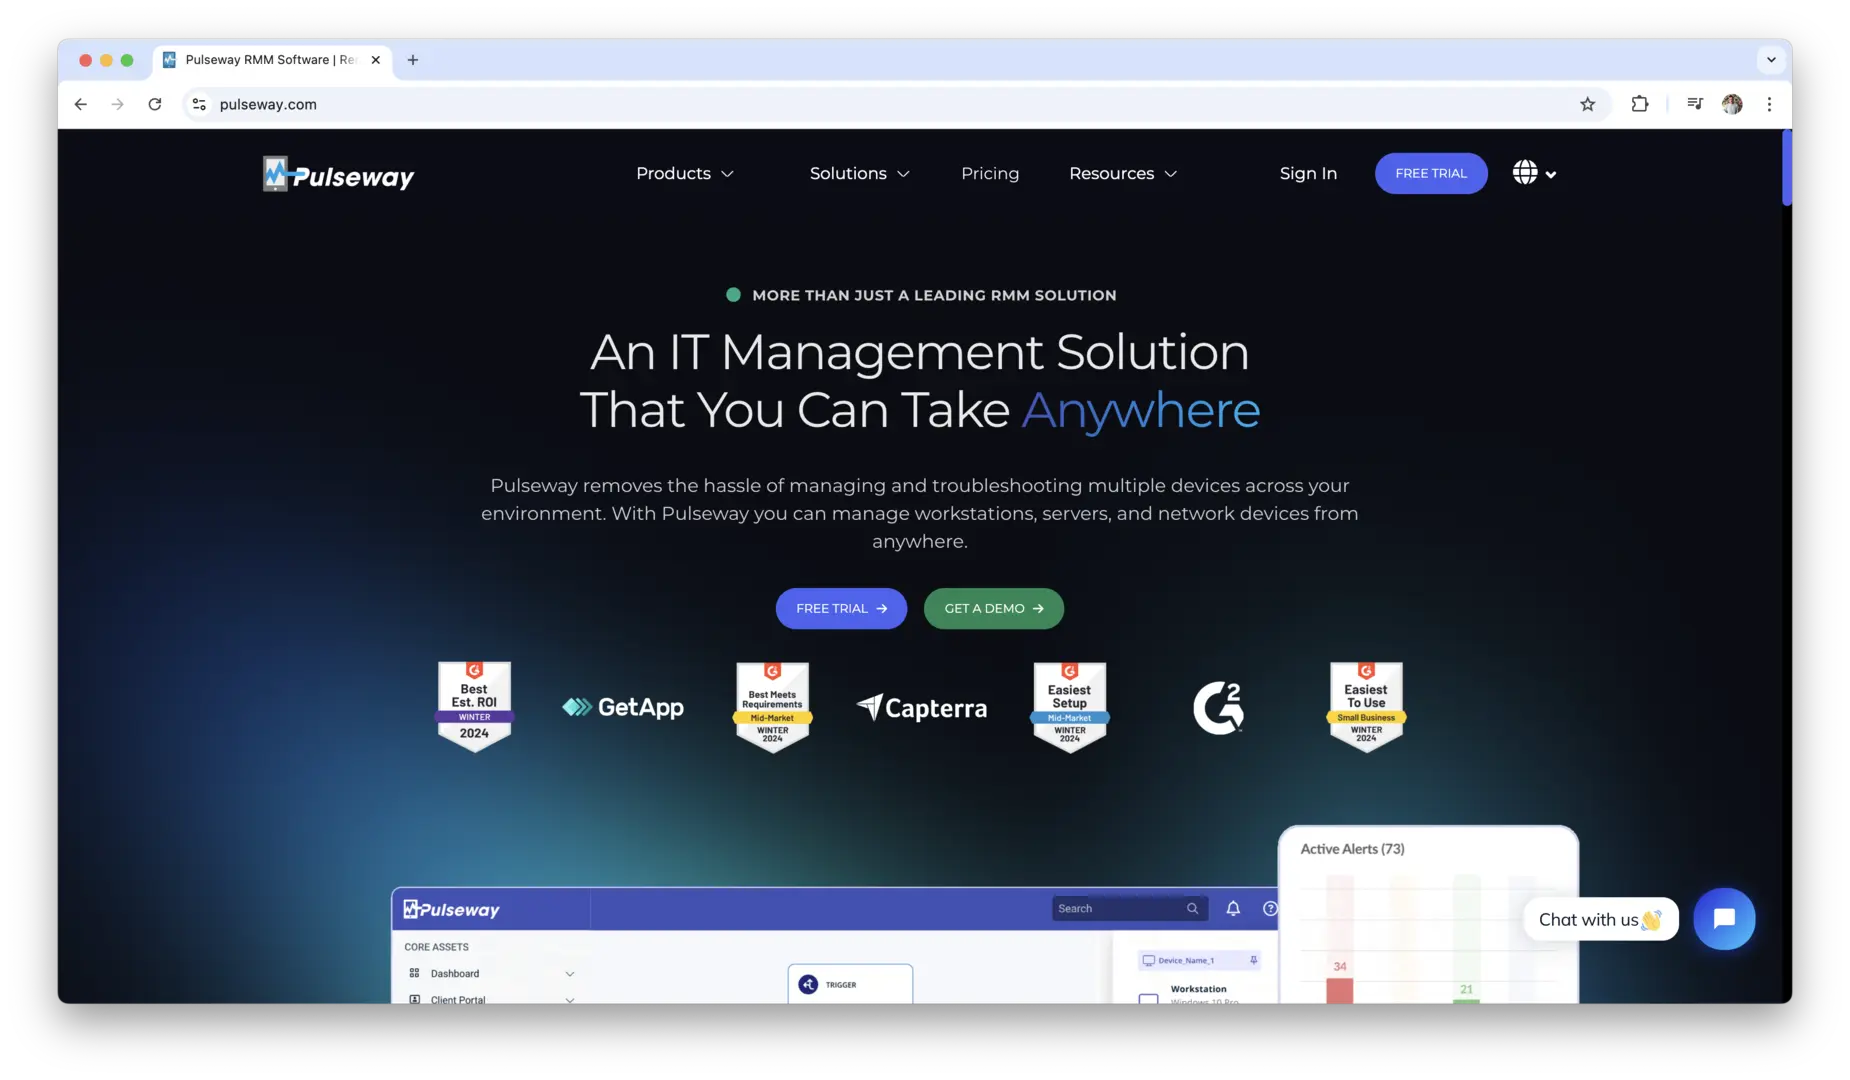Image resolution: width=1850 pixels, height=1080 pixels.
Task: Open the Pricing page
Action: pyautogui.click(x=990, y=173)
